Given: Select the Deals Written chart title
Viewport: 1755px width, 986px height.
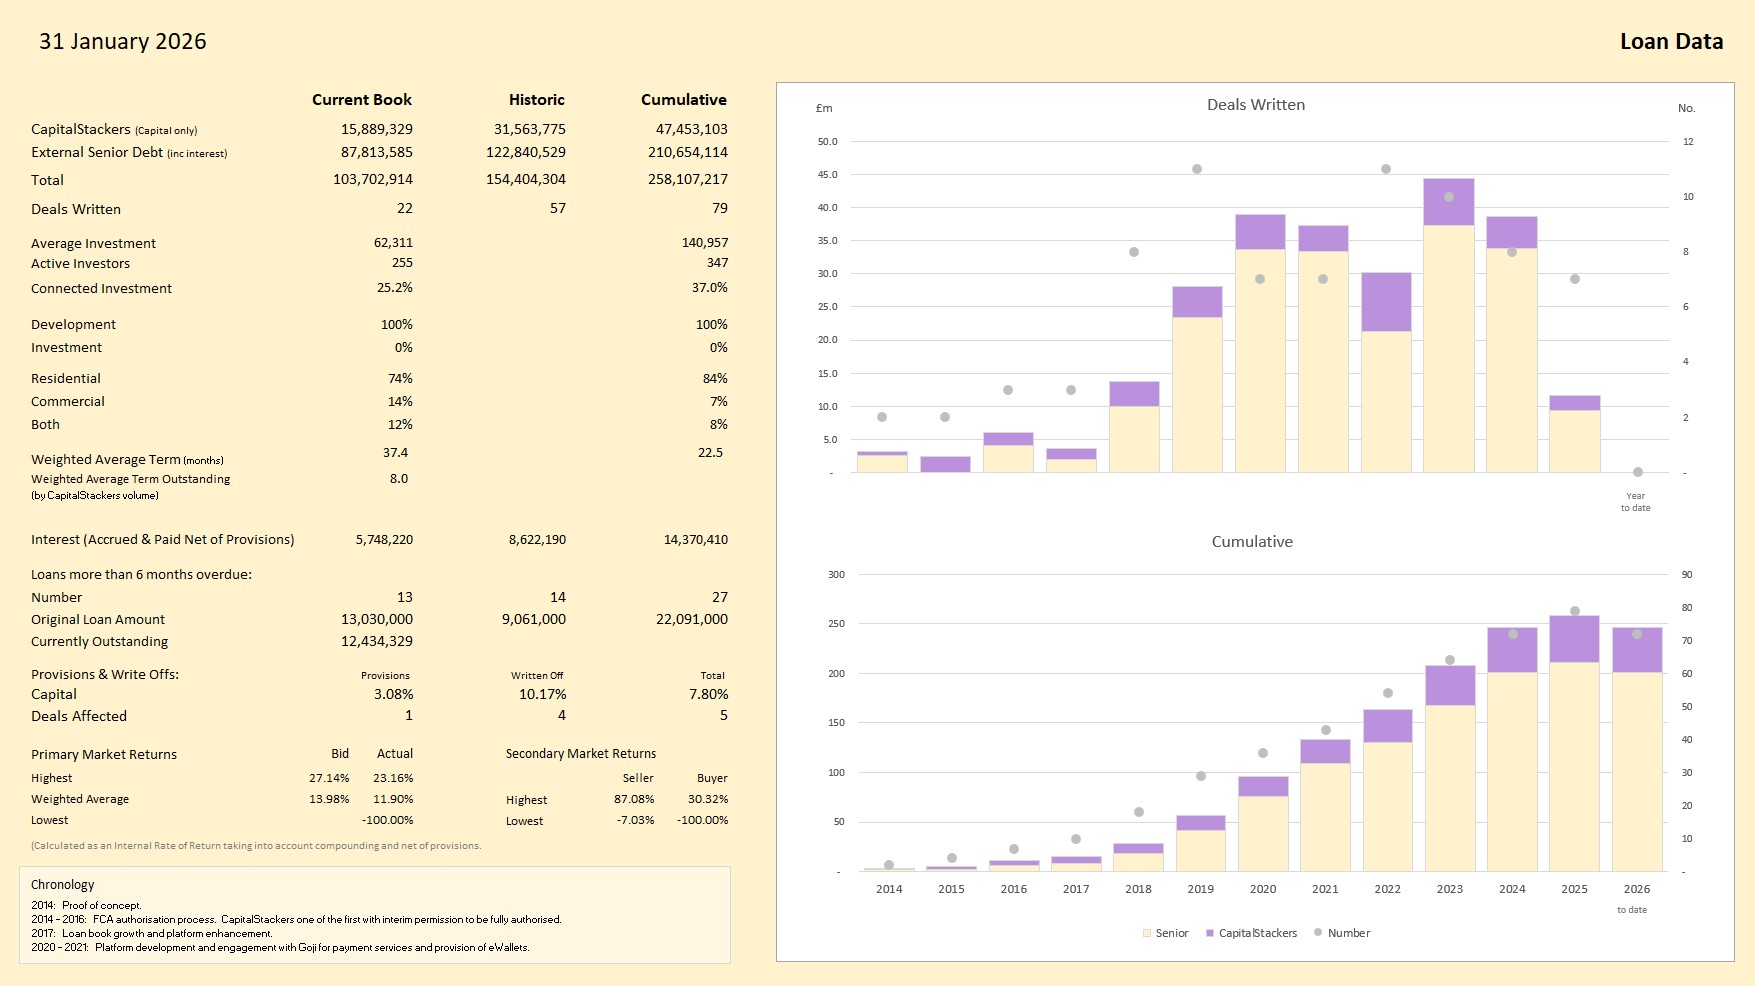Looking at the screenshot, I should [1255, 105].
